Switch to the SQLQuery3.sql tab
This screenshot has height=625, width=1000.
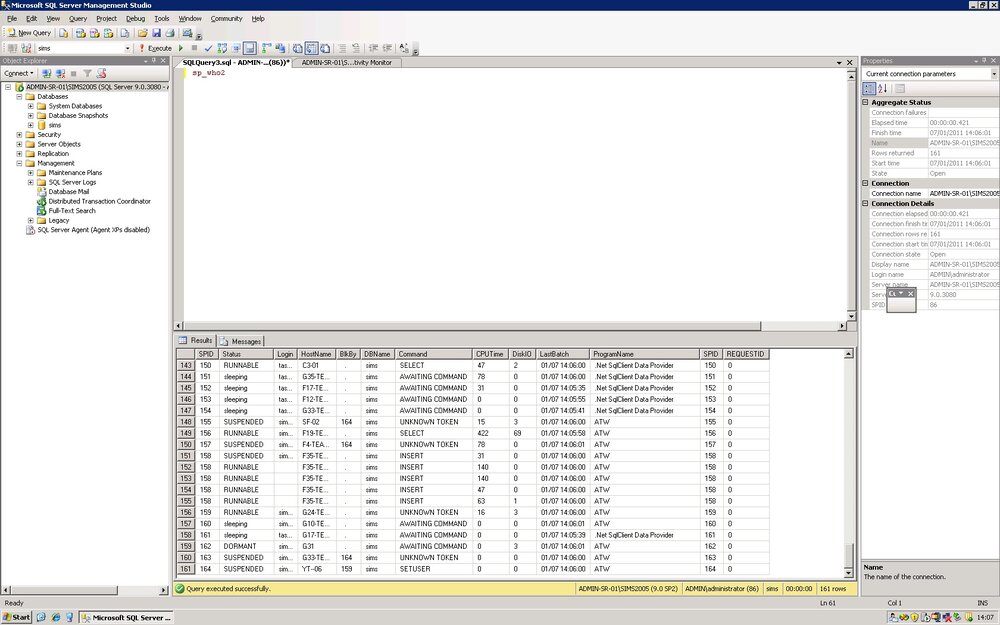click(236, 62)
